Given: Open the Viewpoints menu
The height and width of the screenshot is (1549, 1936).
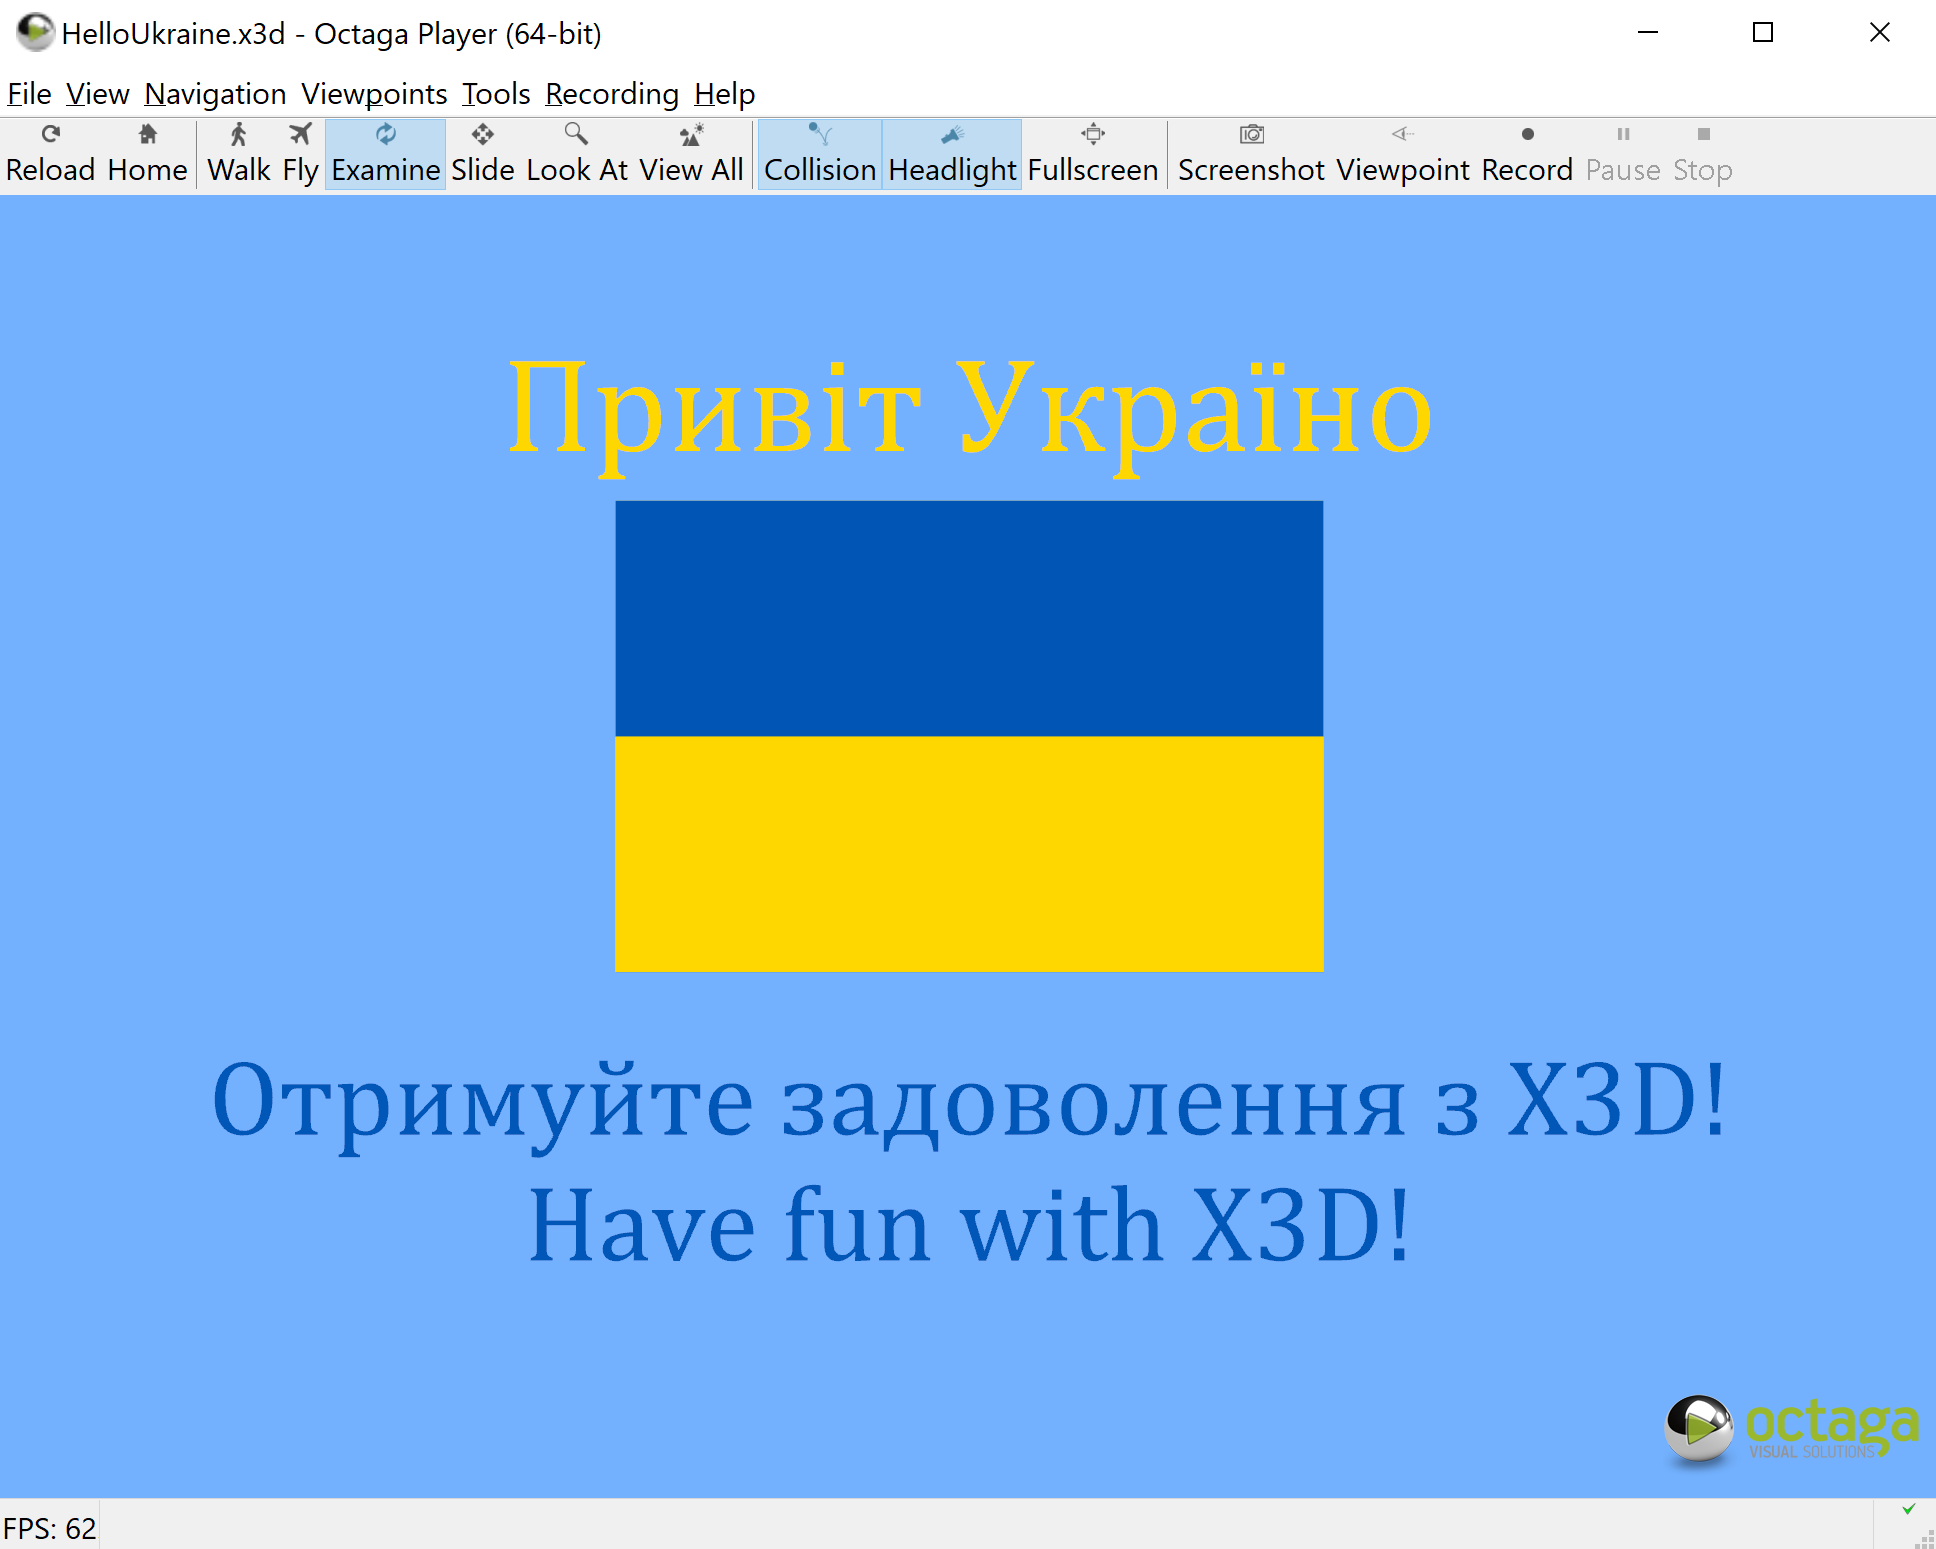Looking at the screenshot, I should pos(374,94).
